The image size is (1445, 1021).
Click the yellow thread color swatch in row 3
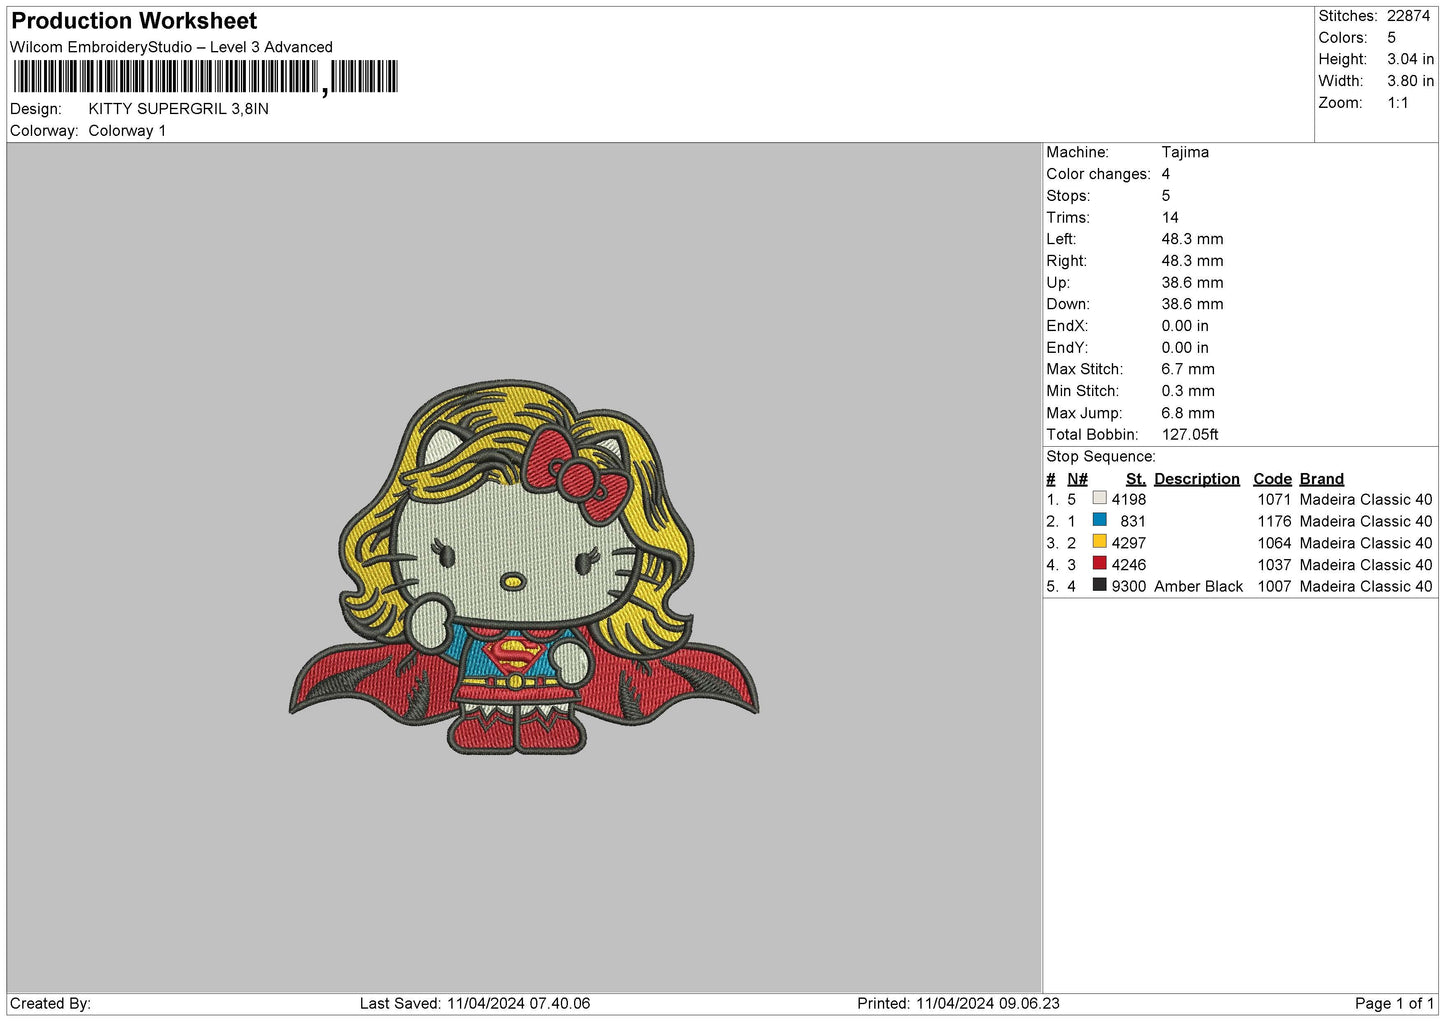(1100, 541)
